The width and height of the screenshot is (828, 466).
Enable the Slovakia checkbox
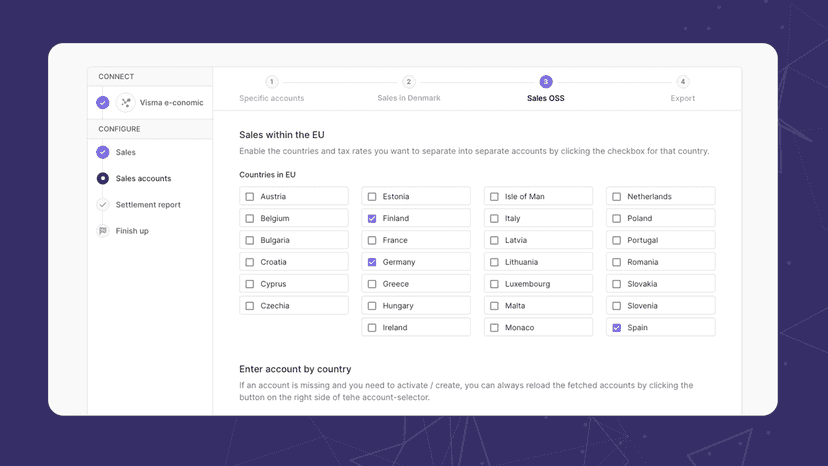pyautogui.click(x=616, y=284)
